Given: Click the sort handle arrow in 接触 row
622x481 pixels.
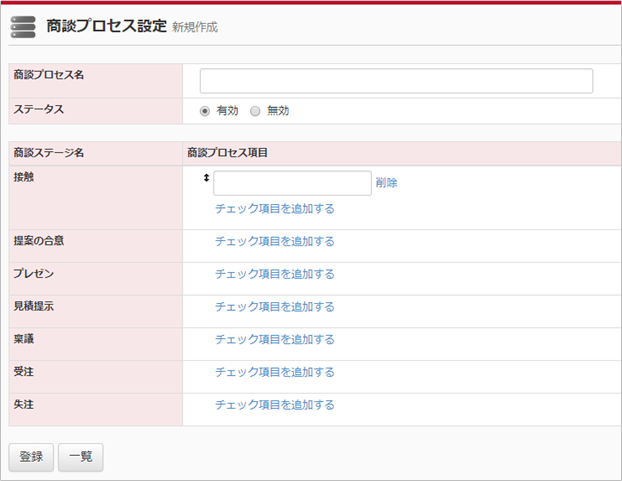Looking at the screenshot, I should click(x=206, y=178).
